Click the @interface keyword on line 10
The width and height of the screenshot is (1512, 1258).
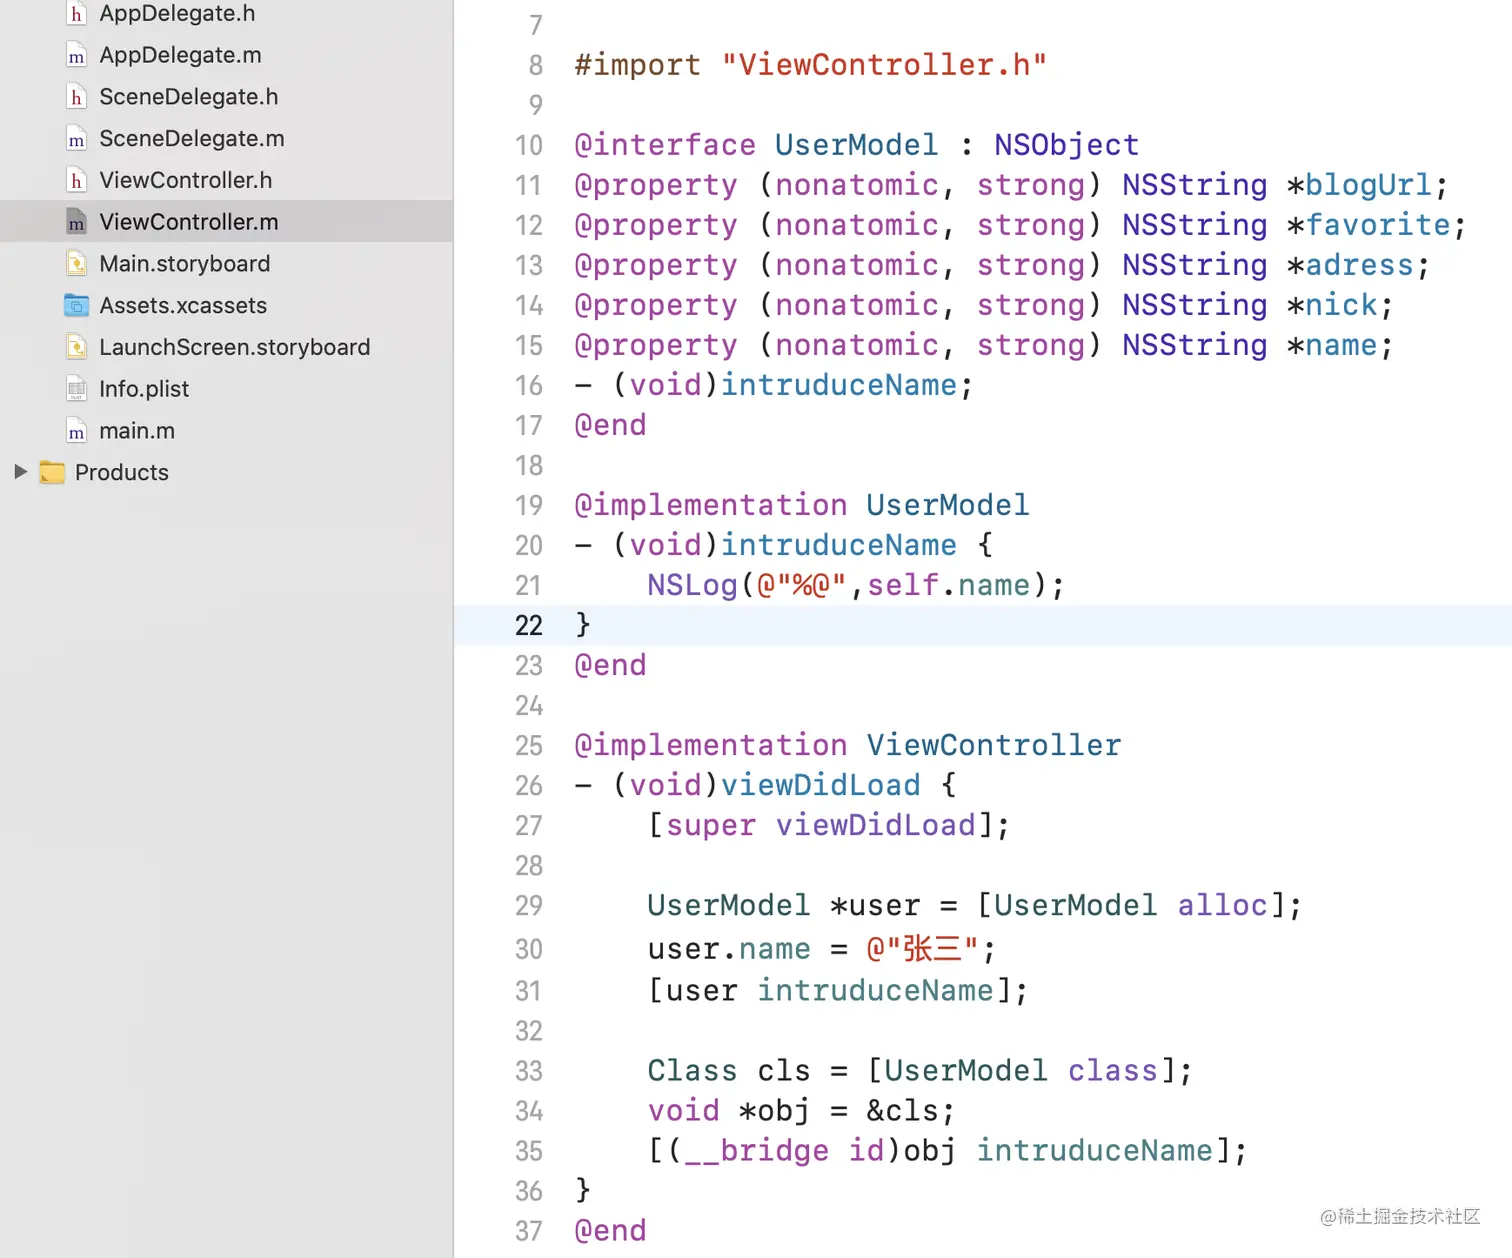click(x=665, y=145)
